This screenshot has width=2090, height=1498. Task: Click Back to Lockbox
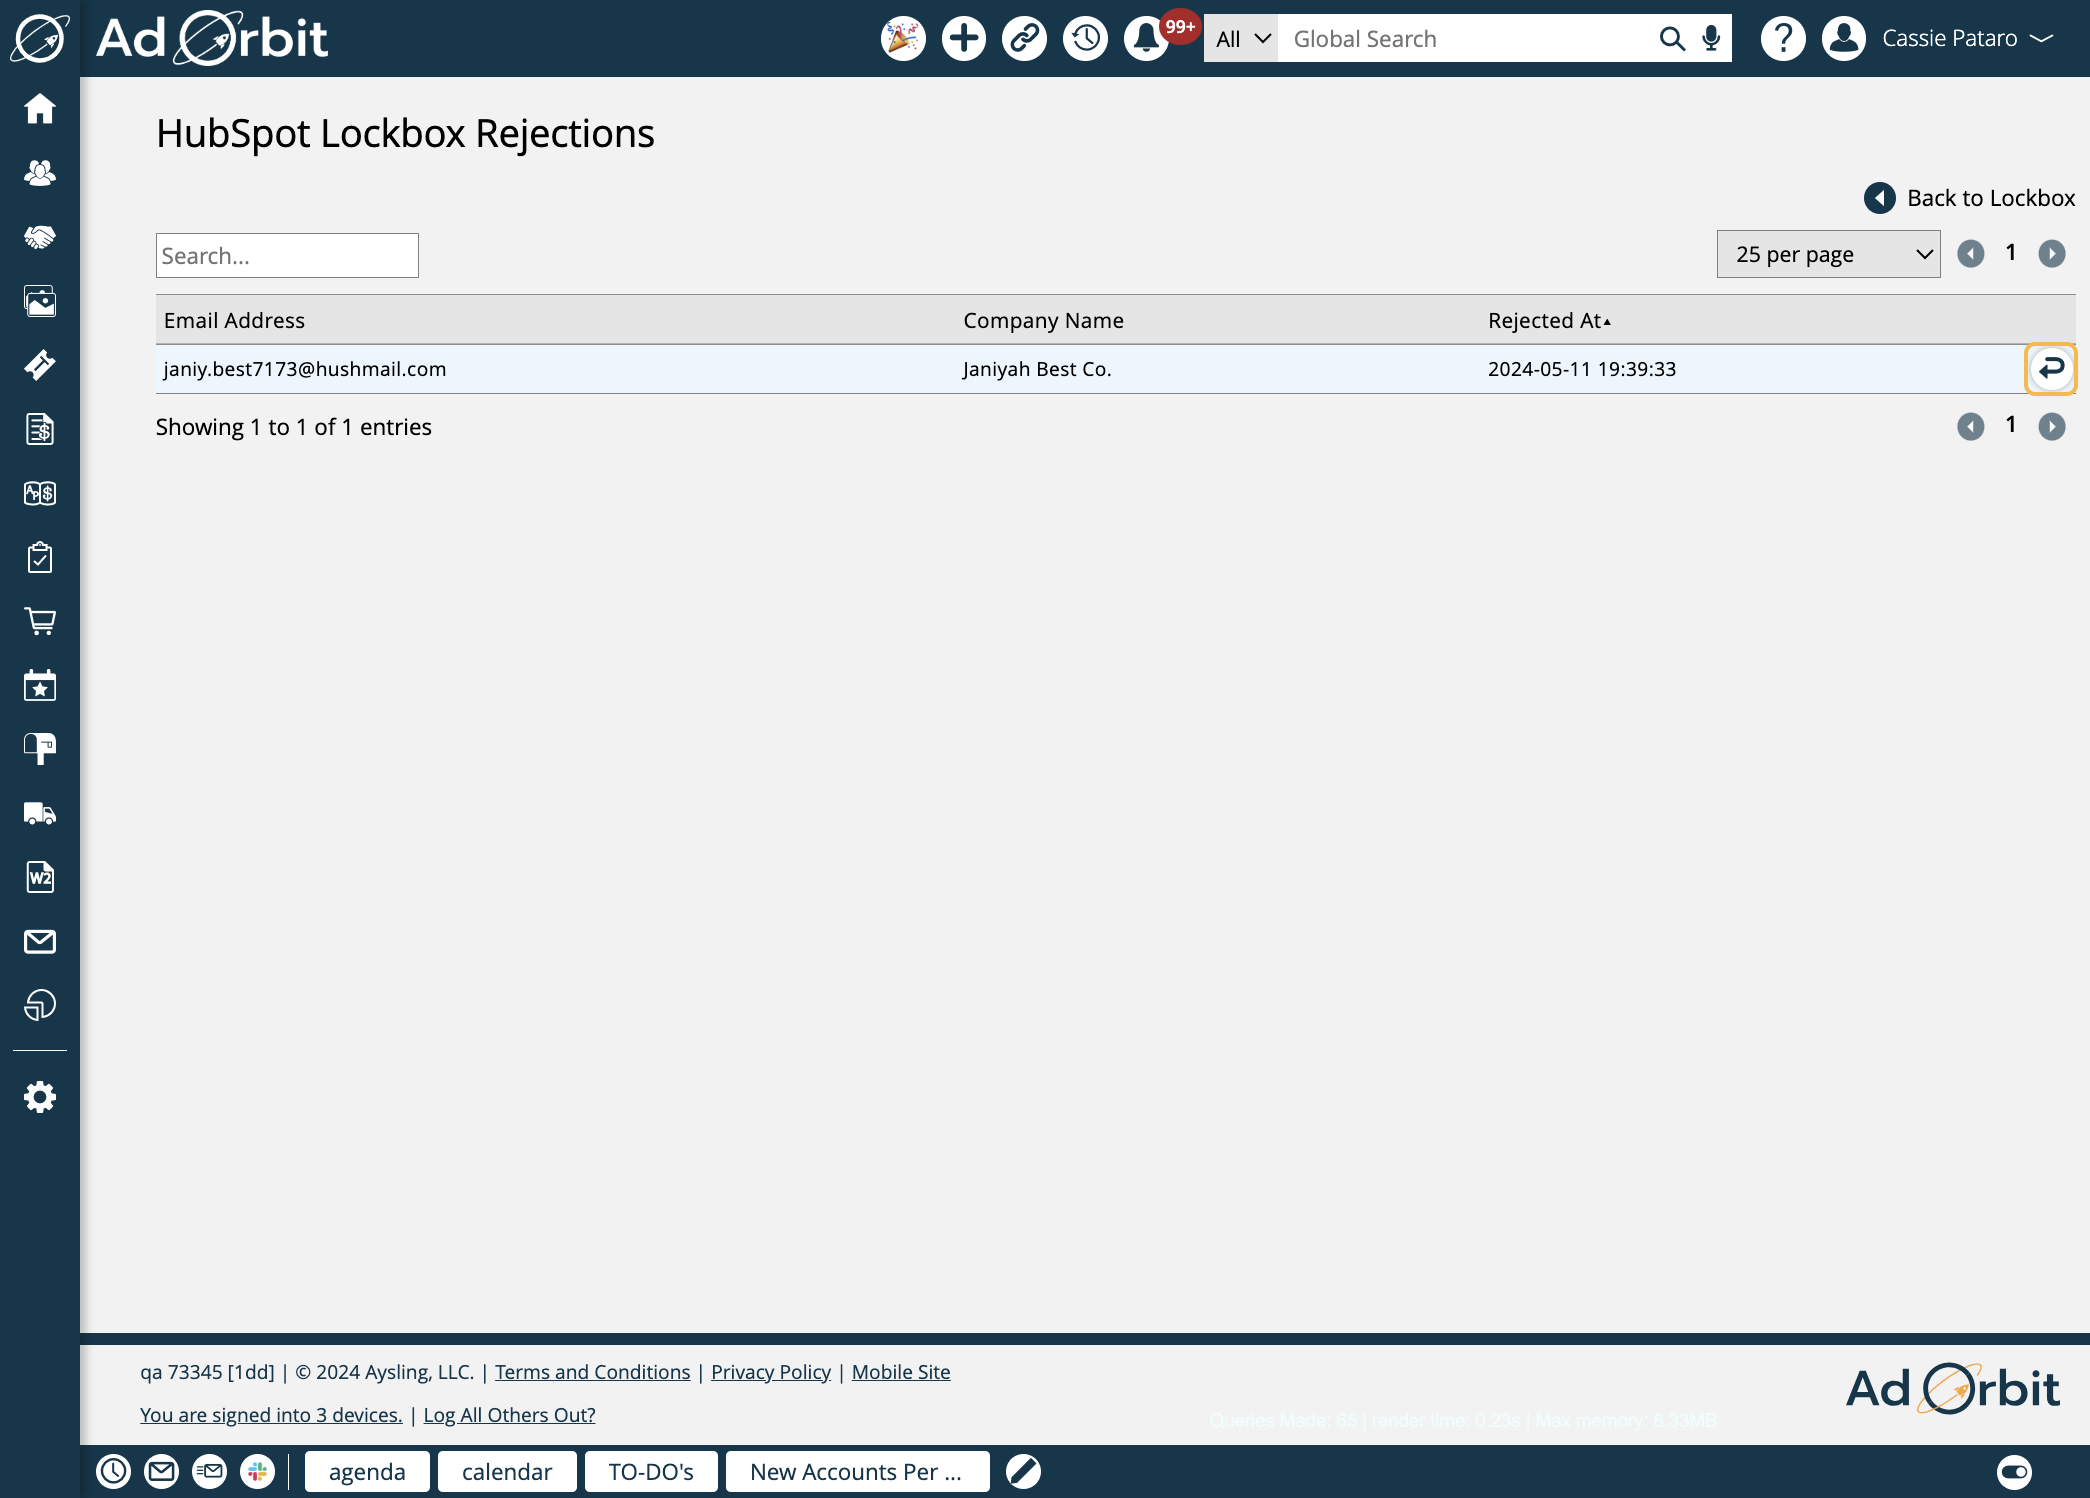coord(1969,198)
